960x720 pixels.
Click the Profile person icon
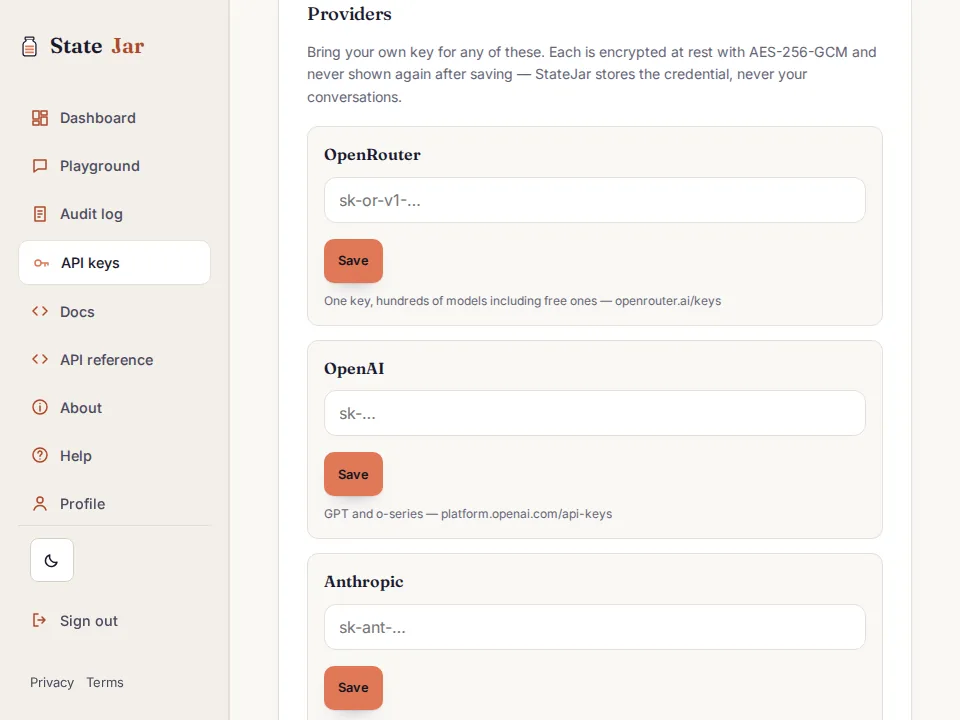[x=40, y=504]
